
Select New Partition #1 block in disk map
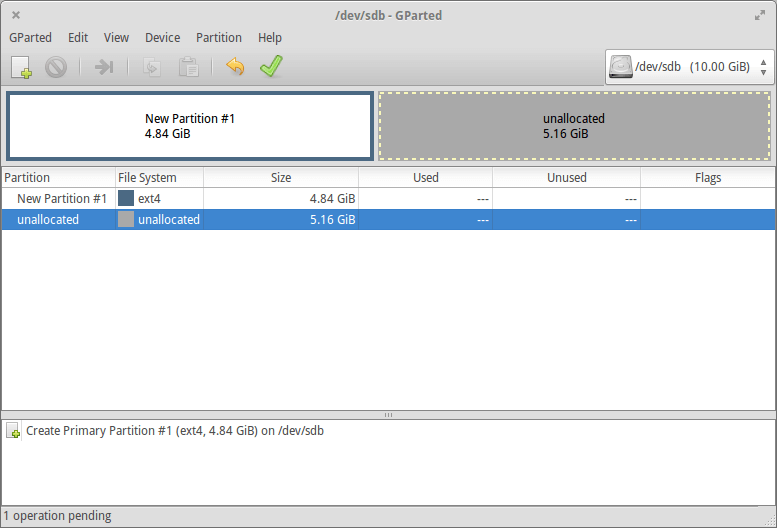190,125
